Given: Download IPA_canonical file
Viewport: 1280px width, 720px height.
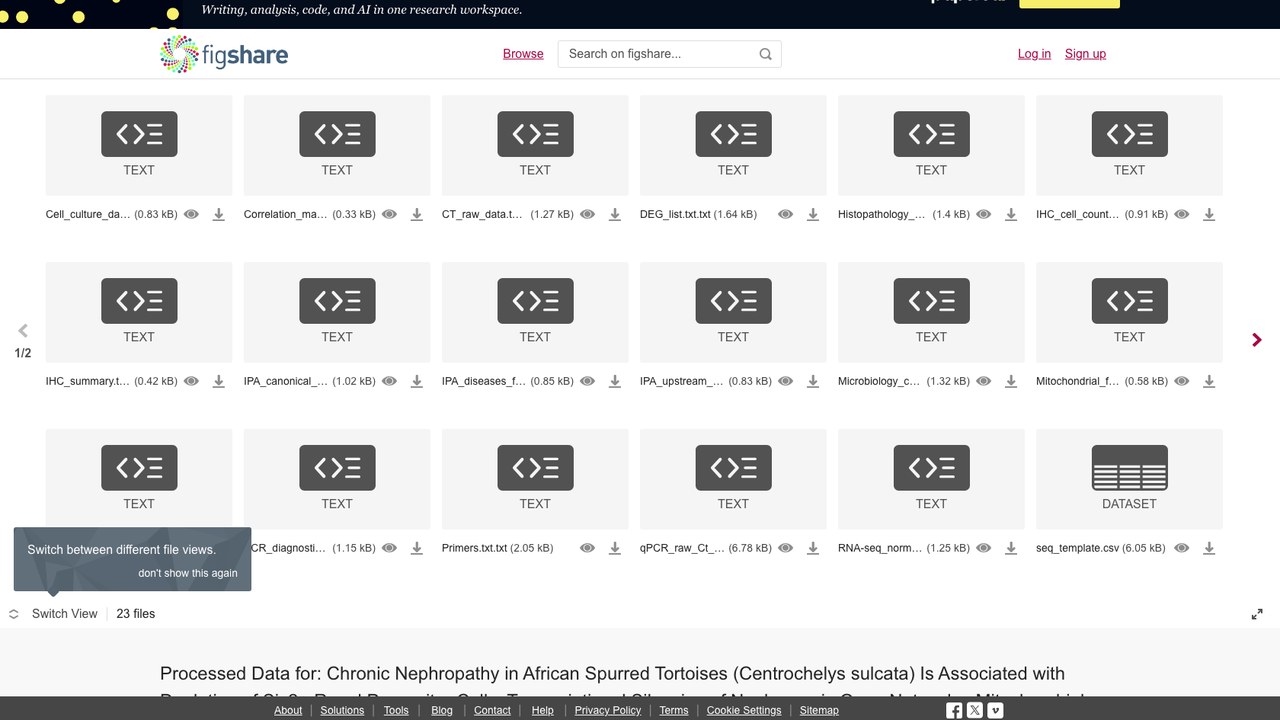Looking at the screenshot, I should click(x=416, y=381).
